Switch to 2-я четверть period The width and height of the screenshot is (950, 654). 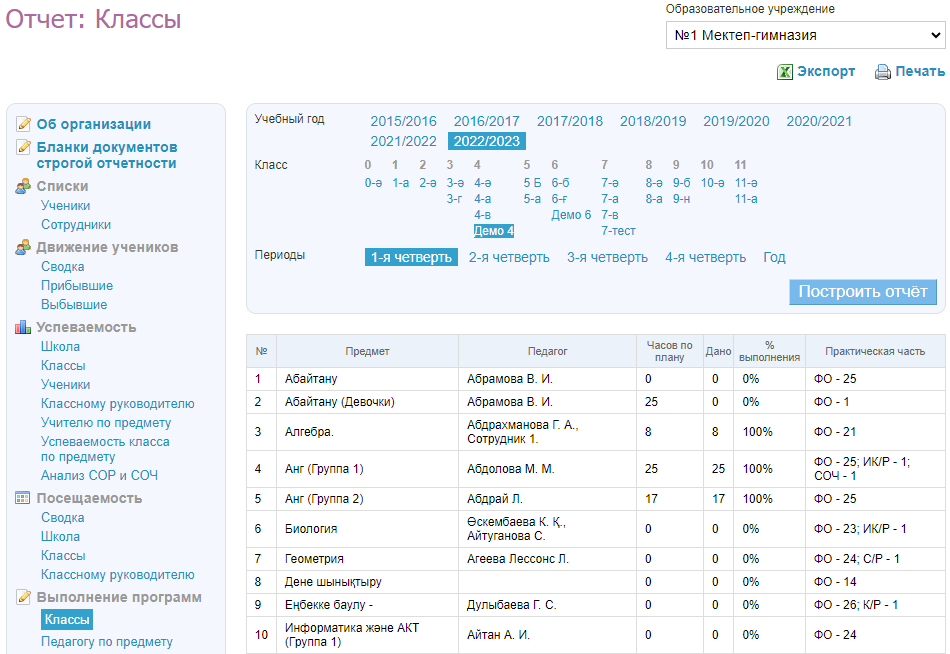pos(509,257)
